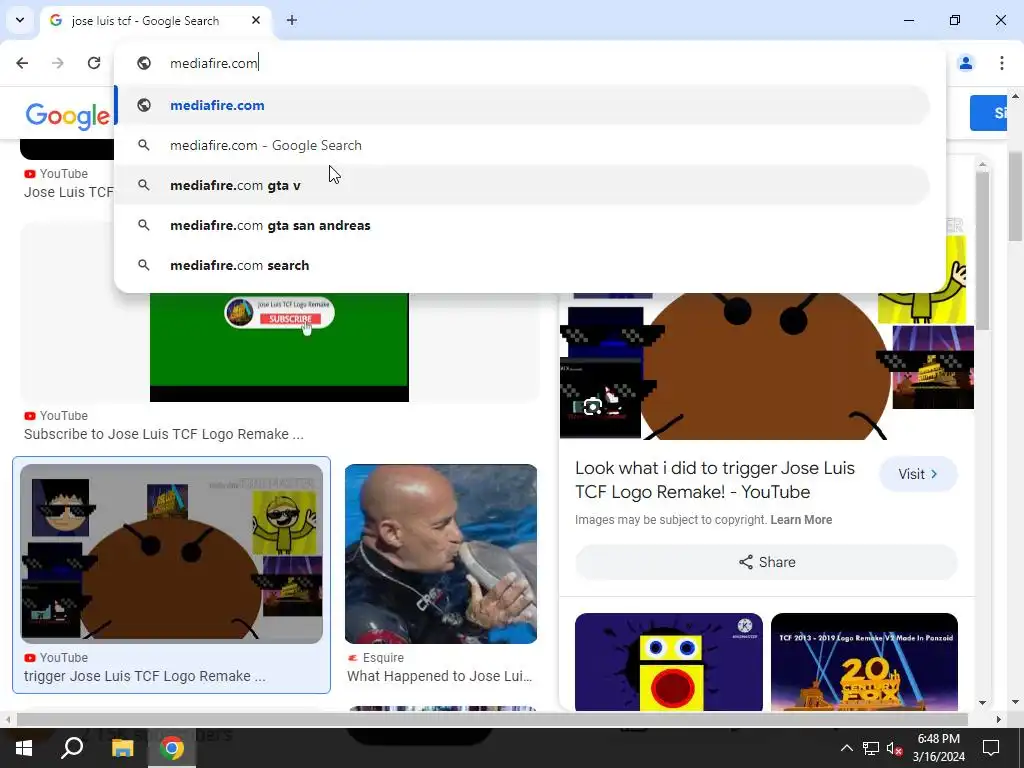Image resolution: width=1024 pixels, height=768 pixels.
Task: Click the muted volume tray icon
Action: coord(894,748)
